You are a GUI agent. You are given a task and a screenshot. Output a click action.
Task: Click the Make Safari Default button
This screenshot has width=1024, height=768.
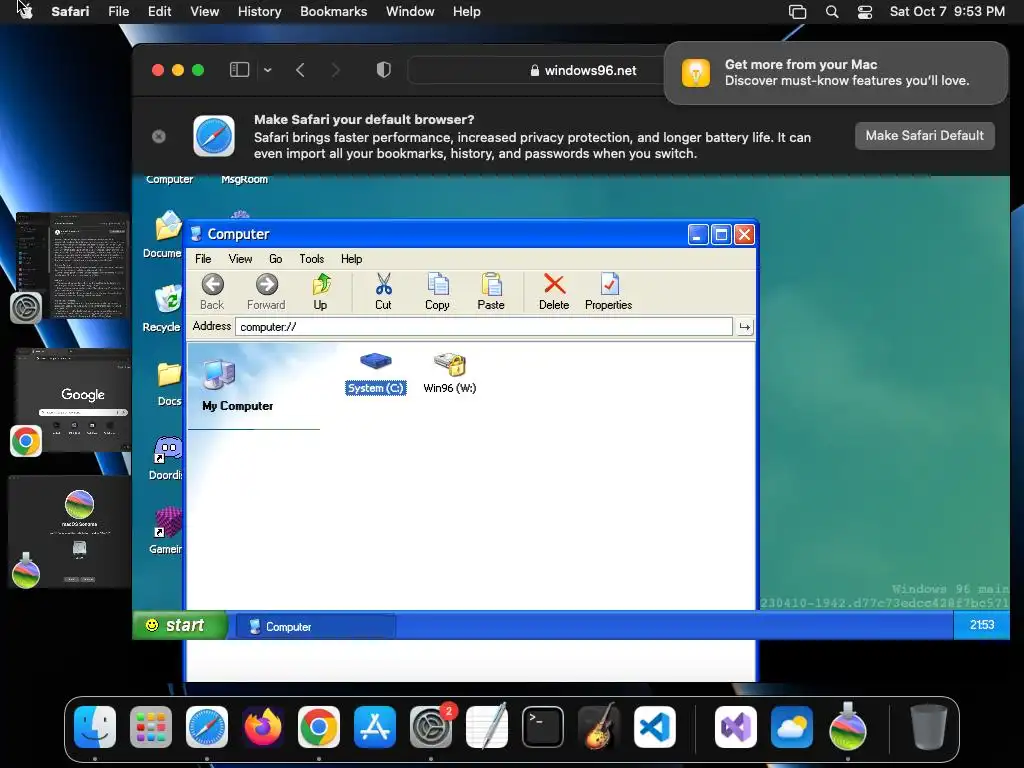pos(925,136)
